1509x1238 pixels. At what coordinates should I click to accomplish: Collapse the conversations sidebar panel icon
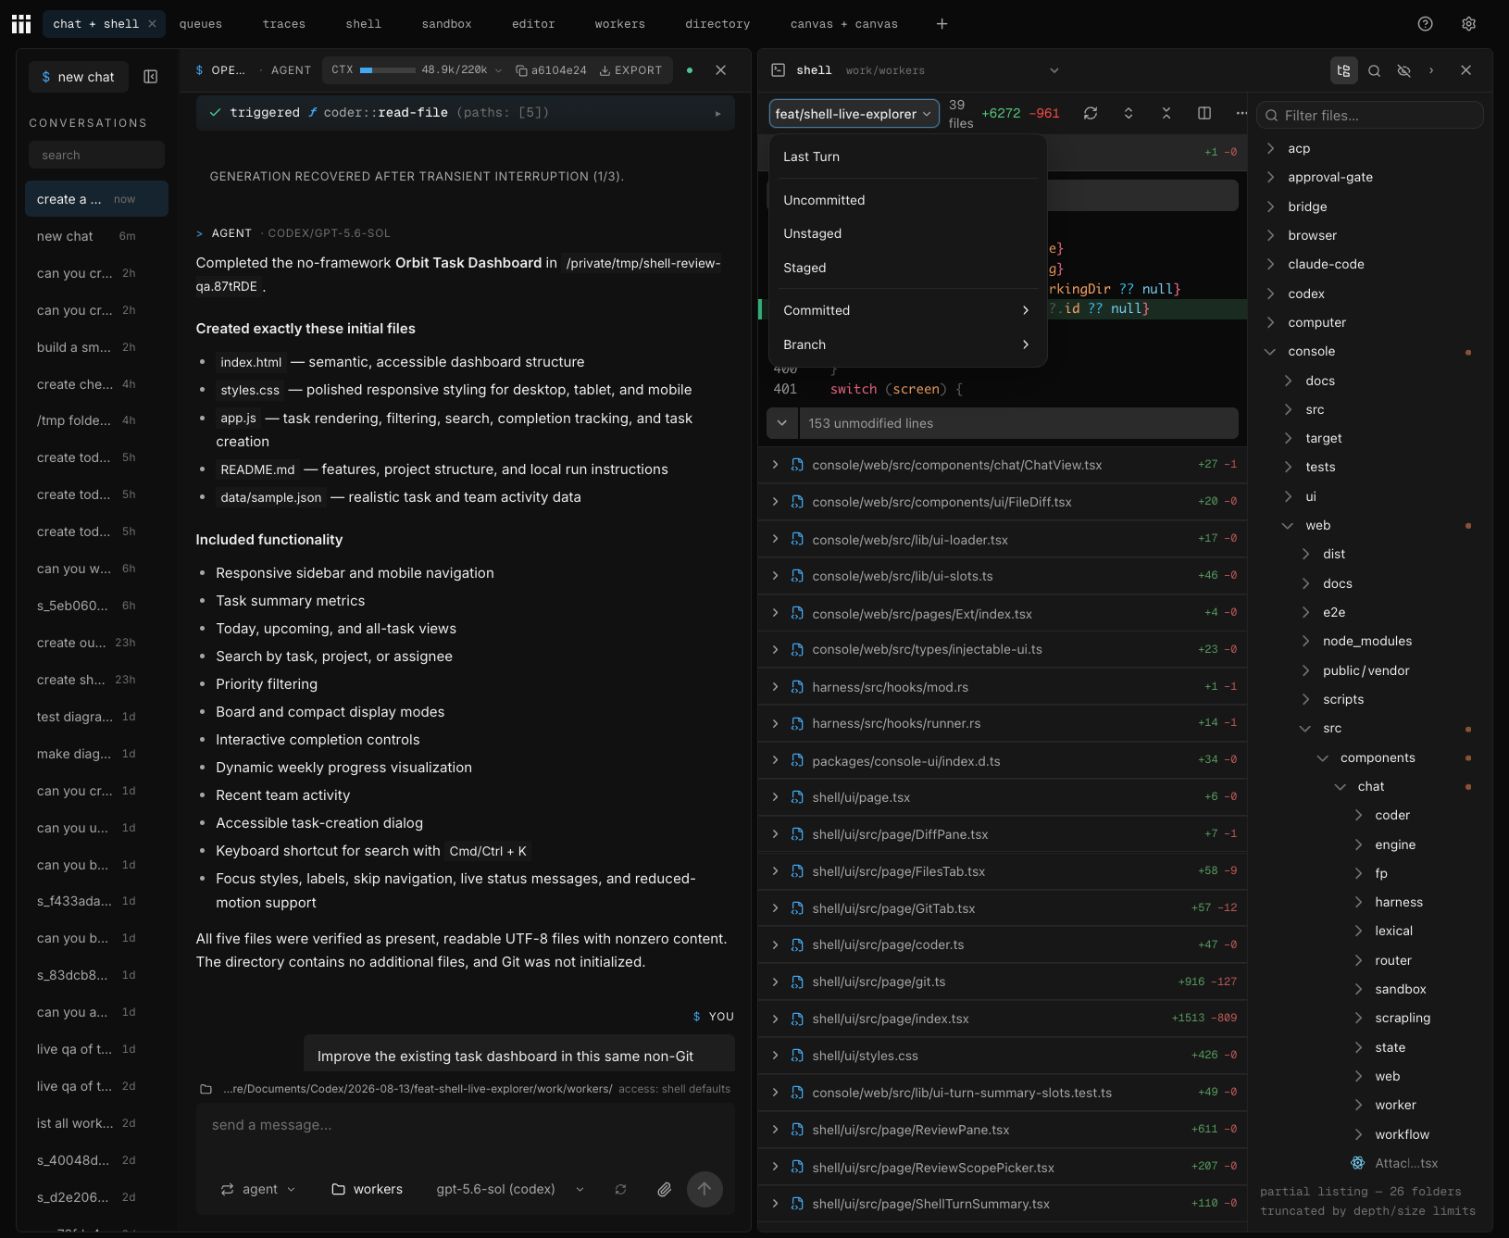(150, 77)
